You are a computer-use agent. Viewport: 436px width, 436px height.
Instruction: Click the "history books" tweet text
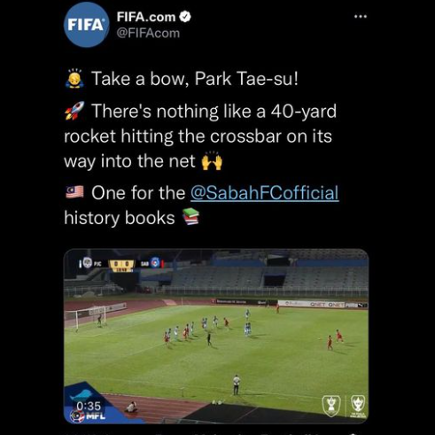(x=119, y=218)
